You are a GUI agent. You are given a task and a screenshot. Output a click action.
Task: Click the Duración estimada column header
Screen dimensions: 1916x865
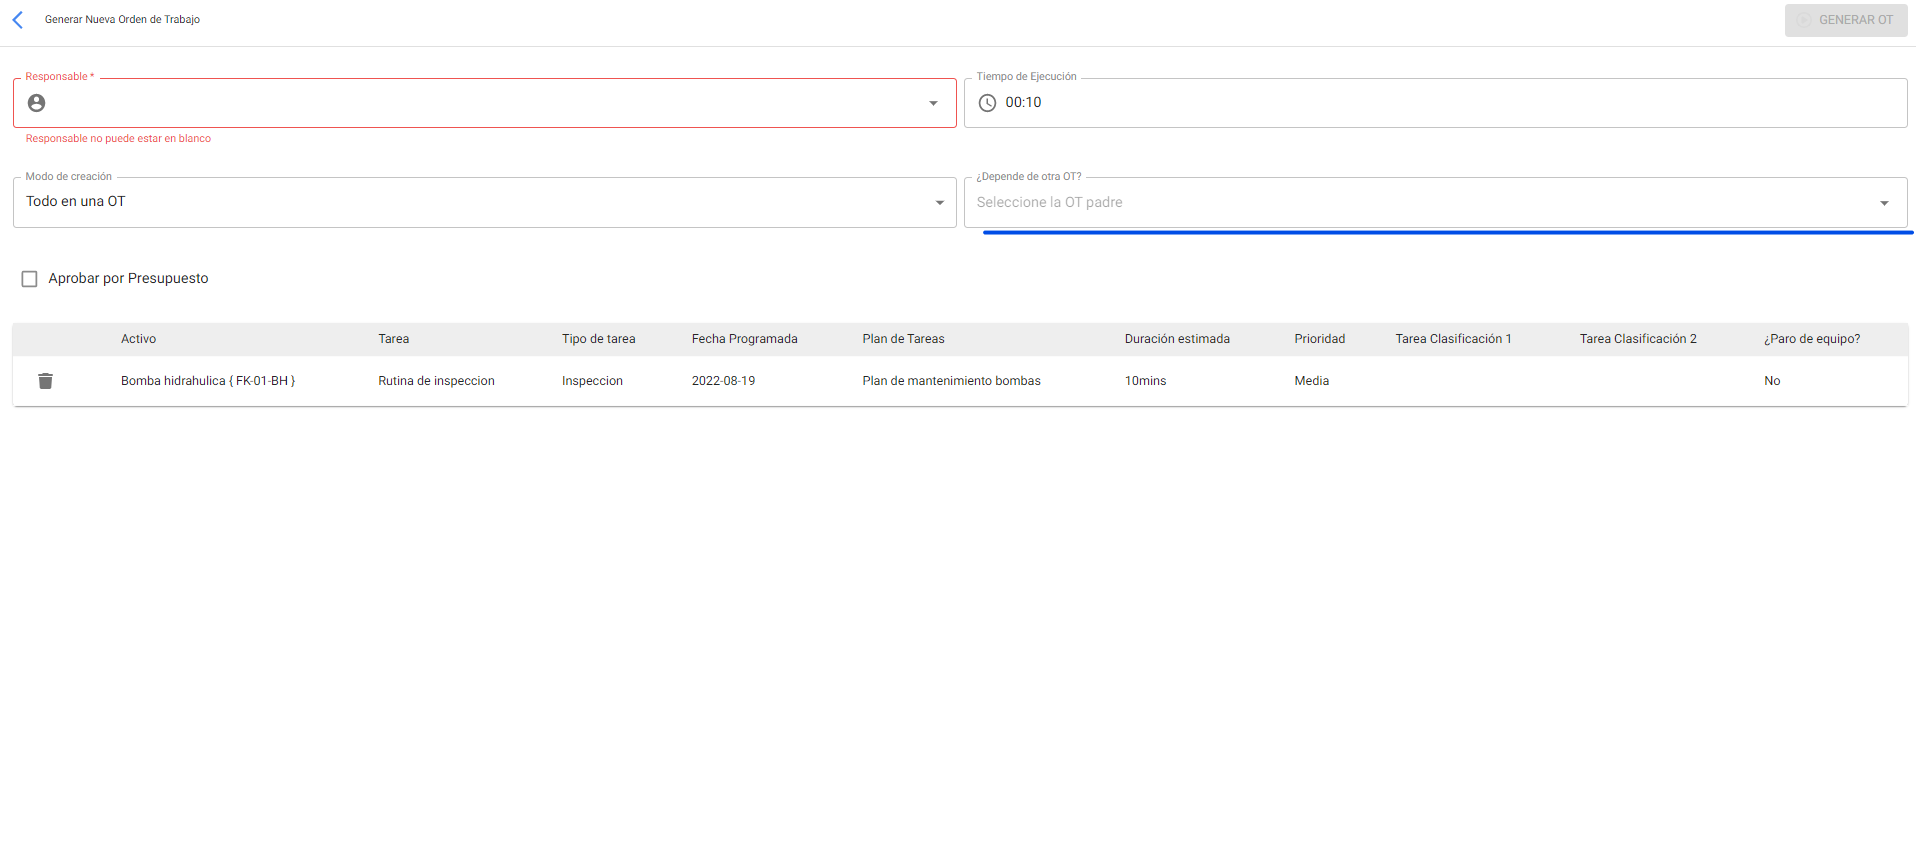pyautogui.click(x=1177, y=339)
